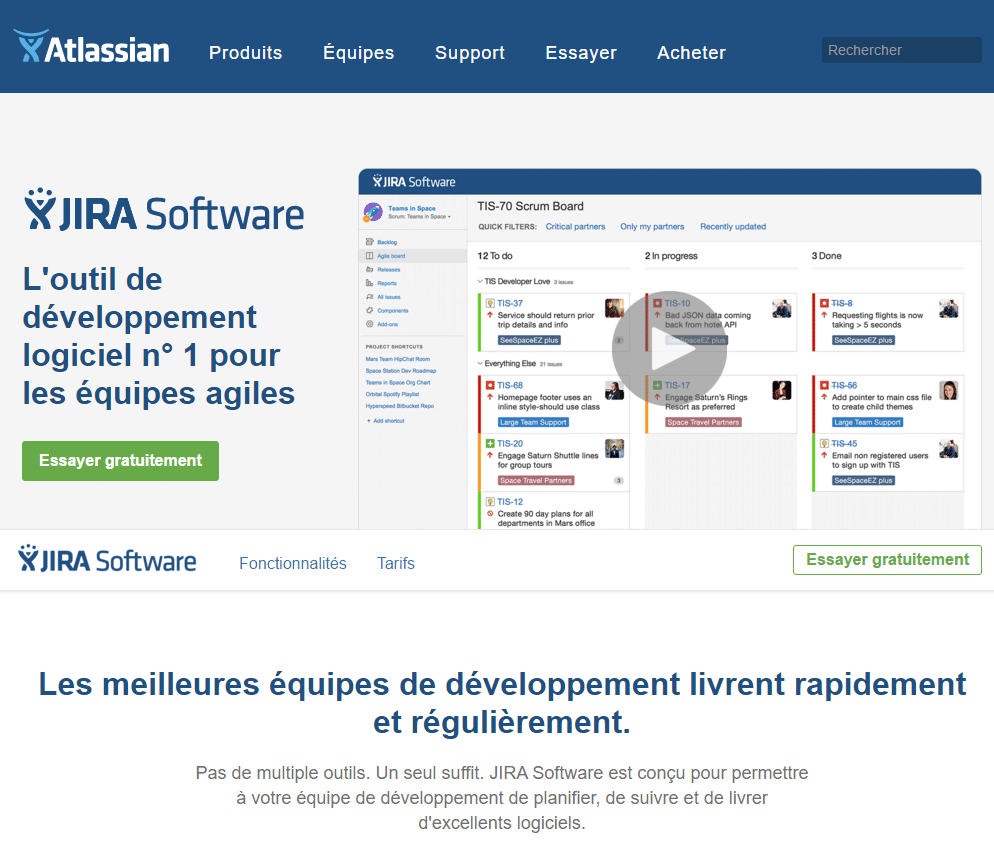Open the Reports chart icon

pyautogui.click(x=368, y=282)
